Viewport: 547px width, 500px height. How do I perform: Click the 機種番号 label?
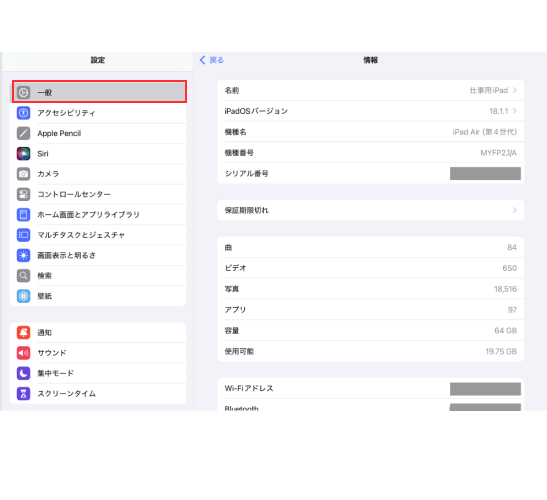click(239, 153)
